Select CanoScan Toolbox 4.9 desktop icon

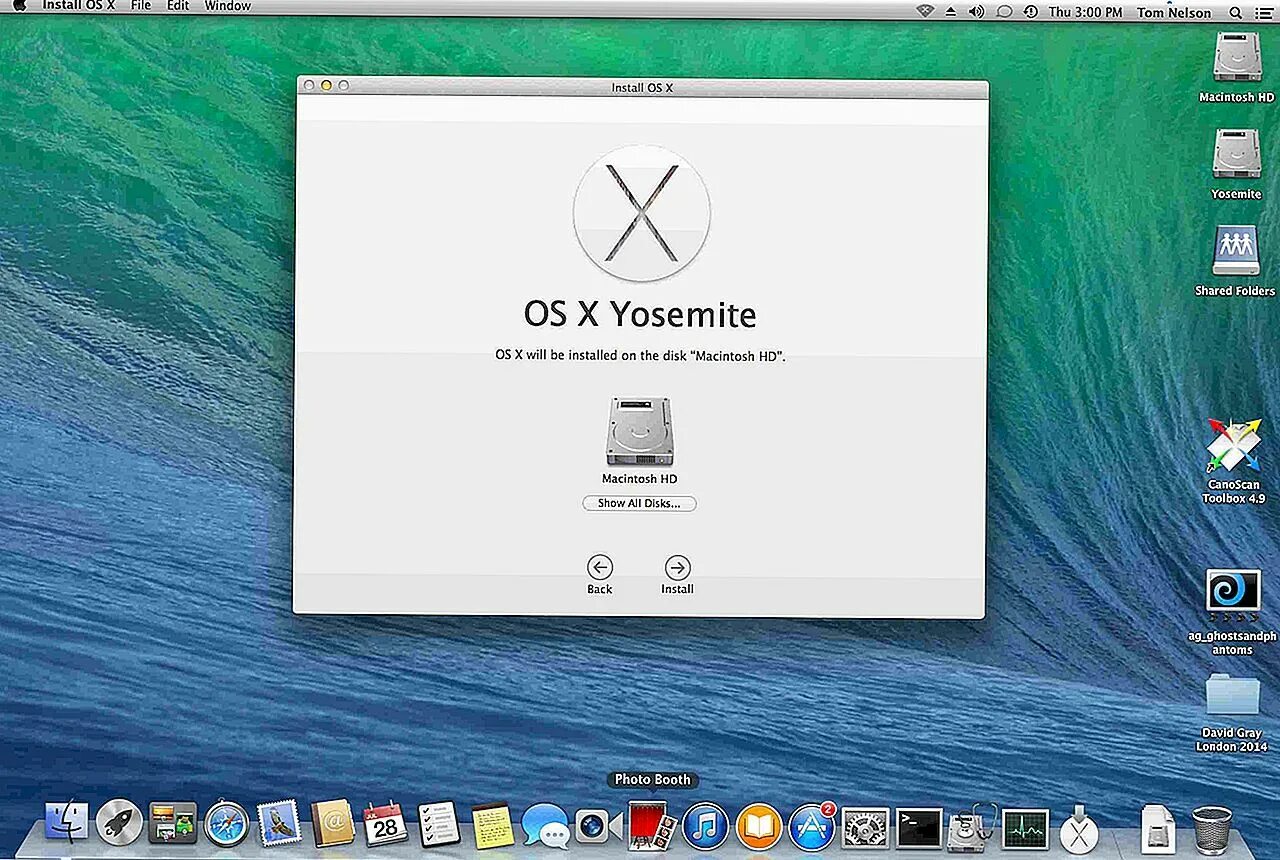pyautogui.click(x=1234, y=445)
